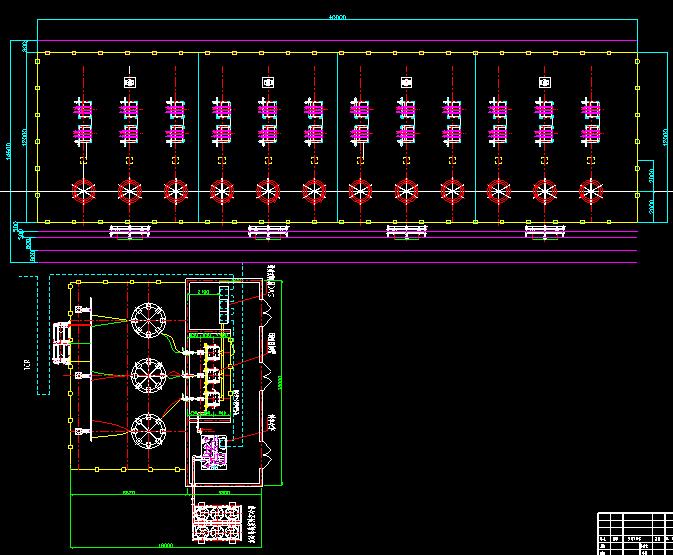Click the rightmost red circular symbol in top plan
The image size is (673, 555).
coord(592,190)
